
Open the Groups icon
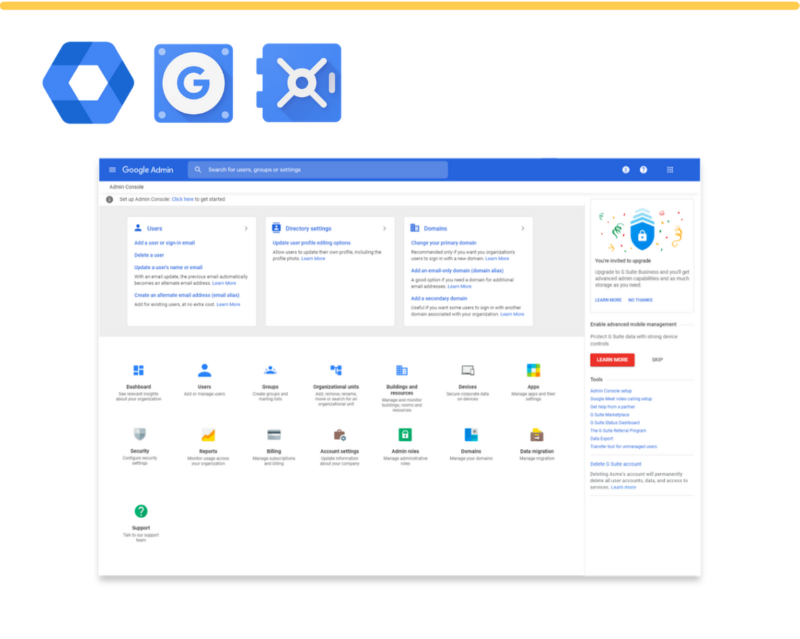point(270,370)
